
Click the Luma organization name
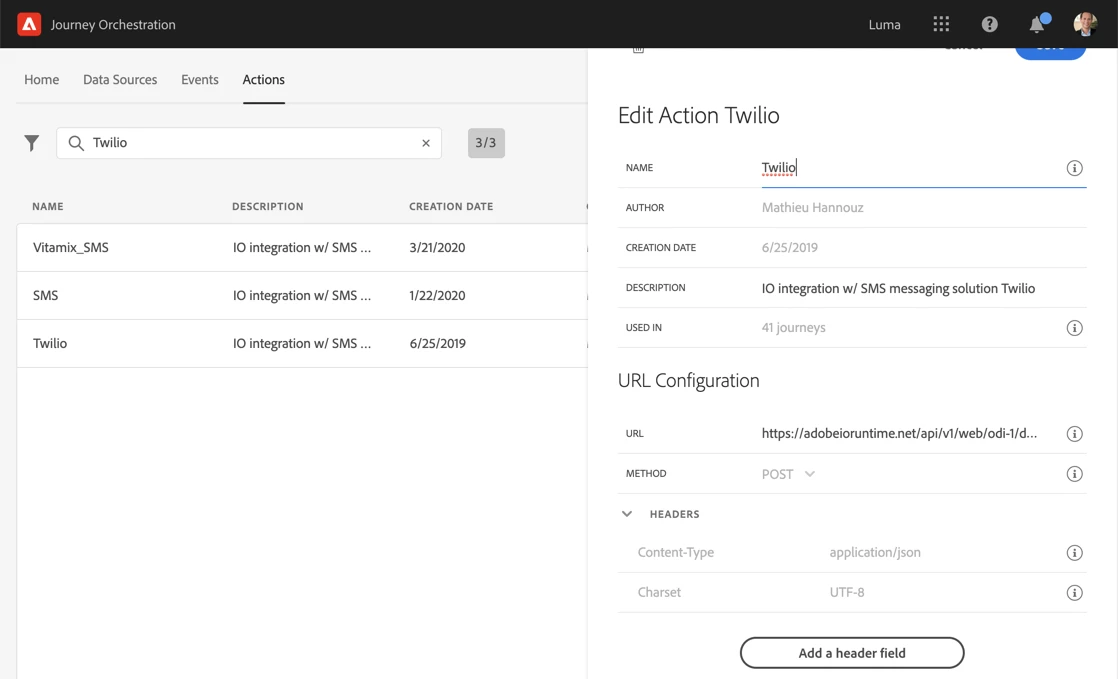coord(884,24)
